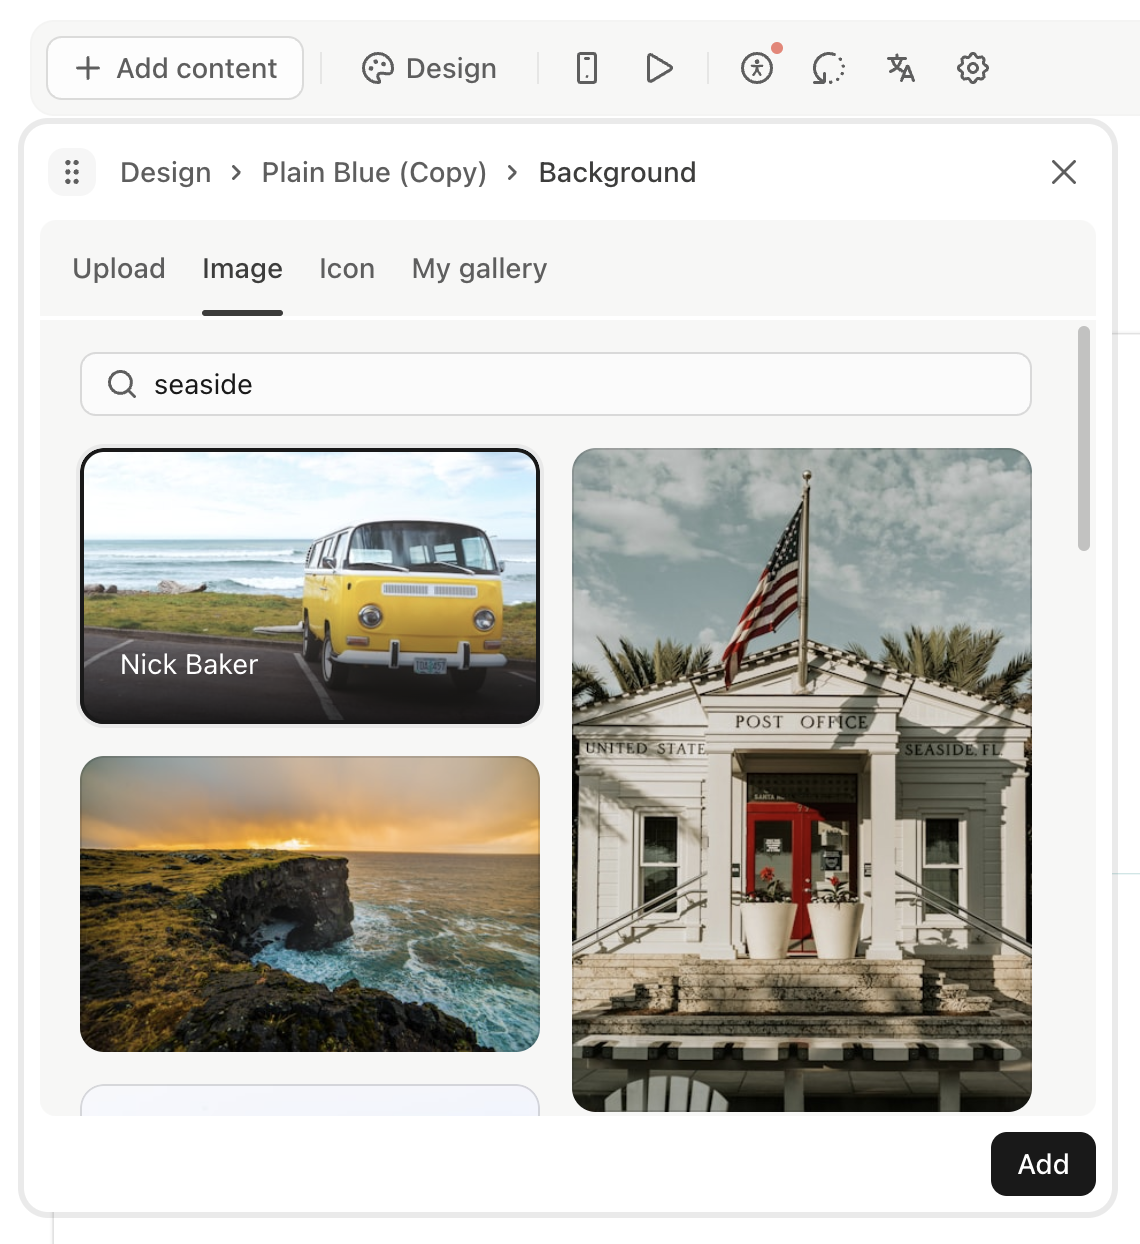Screen dimensions: 1140x1244
Task: Click the play preview icon
Action: (659, 68)
